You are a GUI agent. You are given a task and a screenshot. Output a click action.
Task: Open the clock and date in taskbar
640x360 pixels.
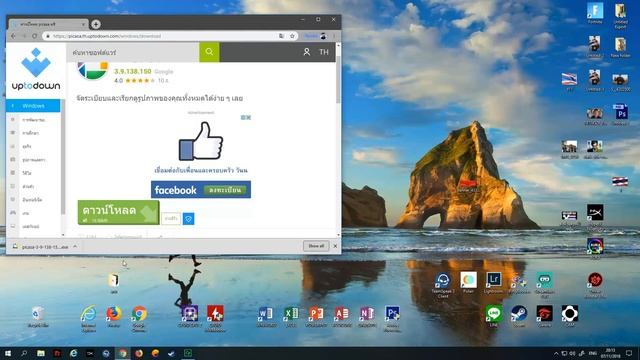click(x=611, y=353)
